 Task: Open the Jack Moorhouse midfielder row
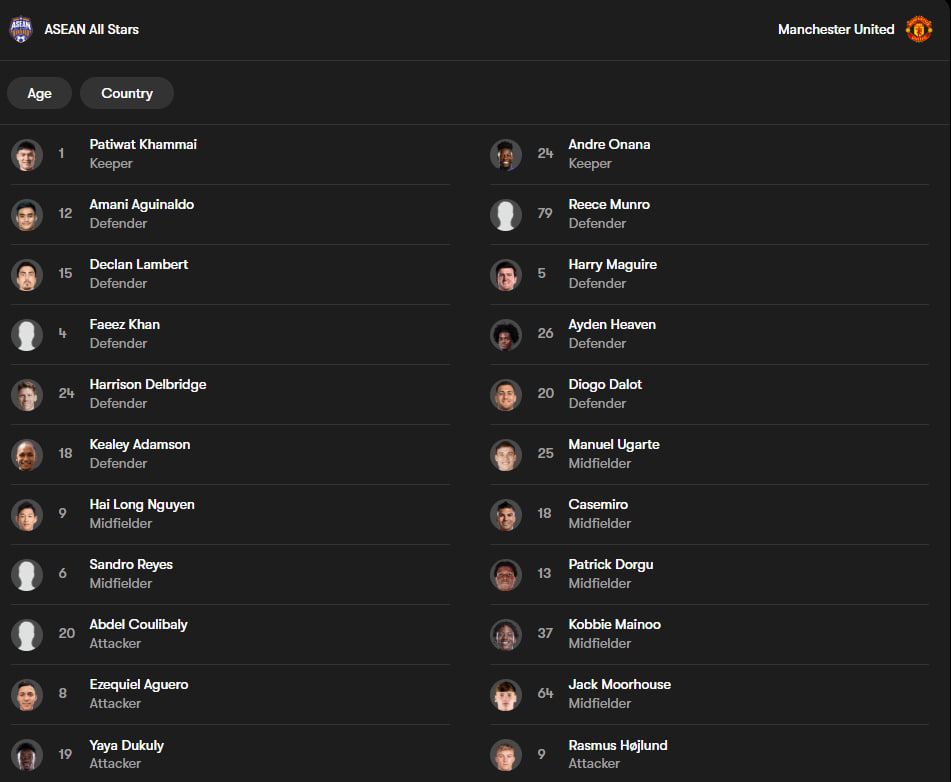[709, 695]
